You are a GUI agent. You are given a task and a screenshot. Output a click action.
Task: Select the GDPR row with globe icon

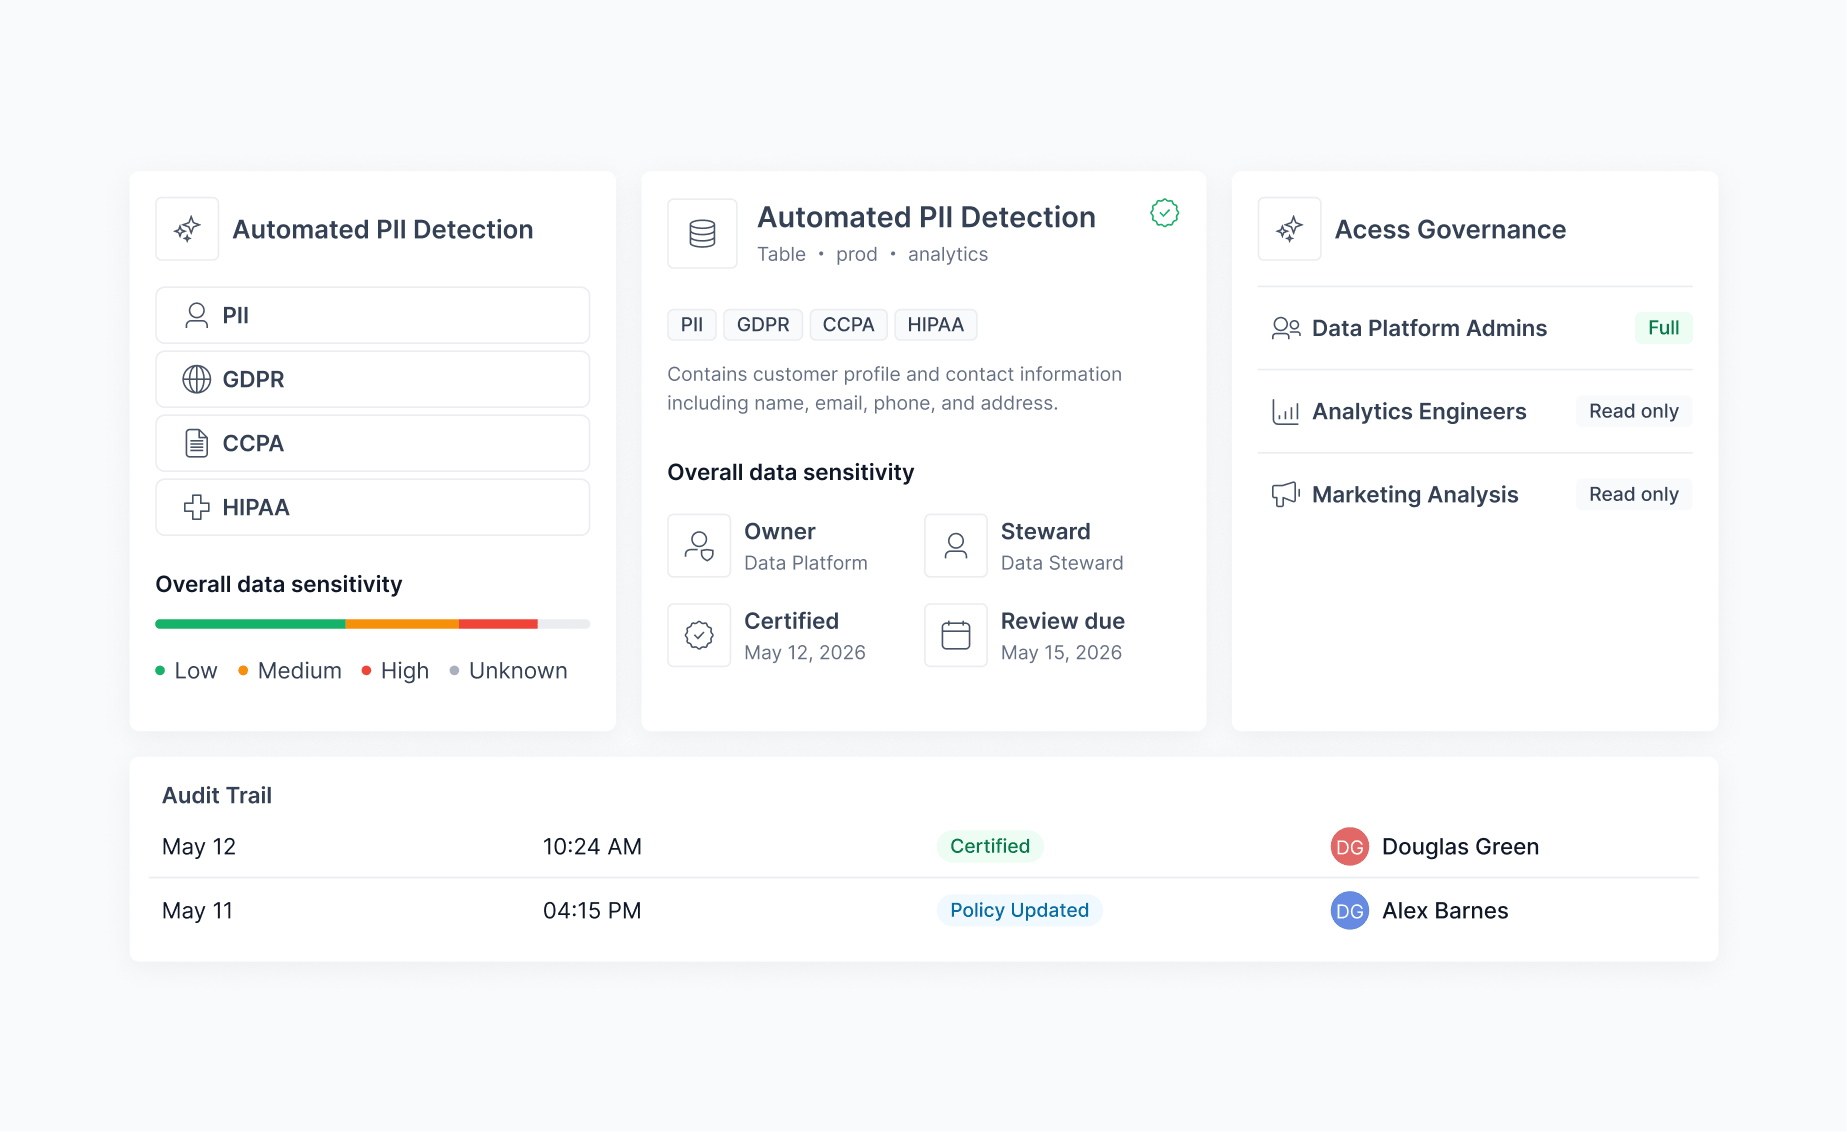click(373, 379)
